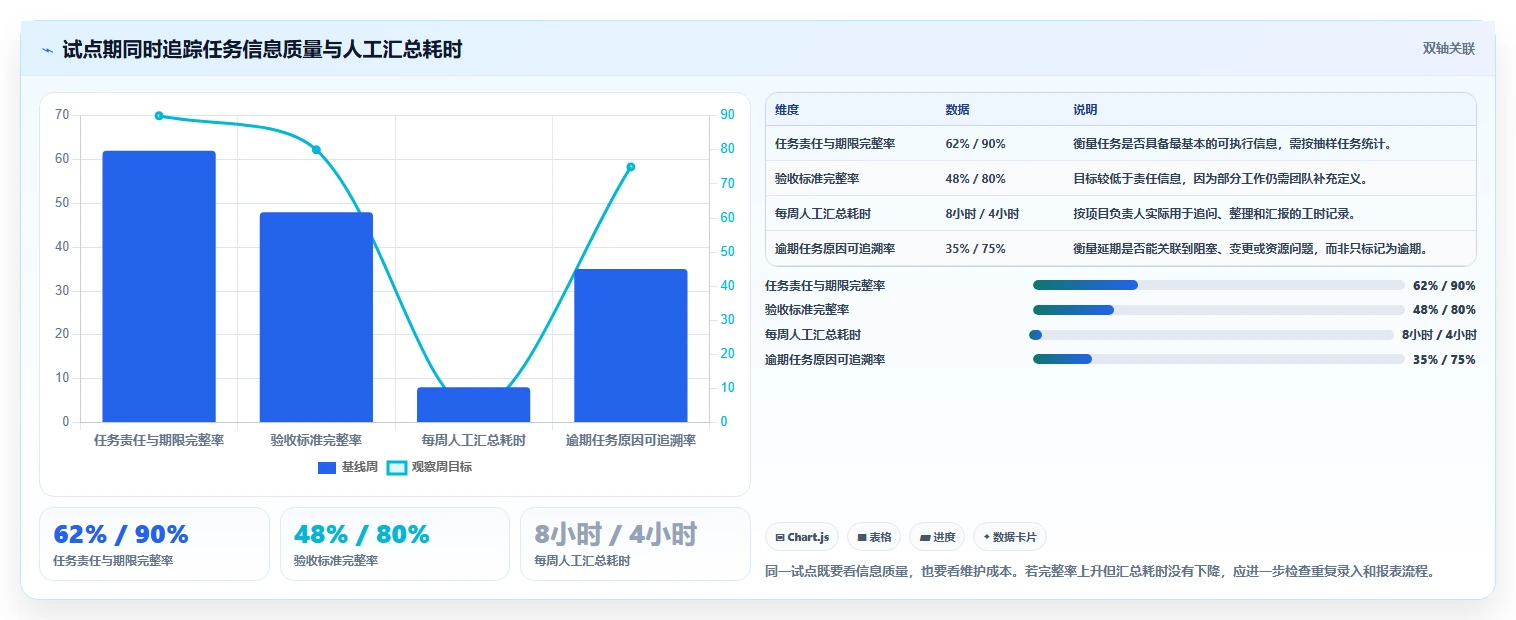Select the 进度 chip

point(937,537)
